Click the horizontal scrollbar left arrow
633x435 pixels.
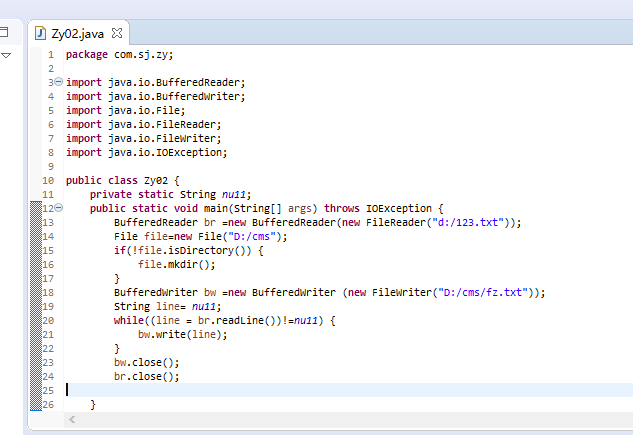72,420
